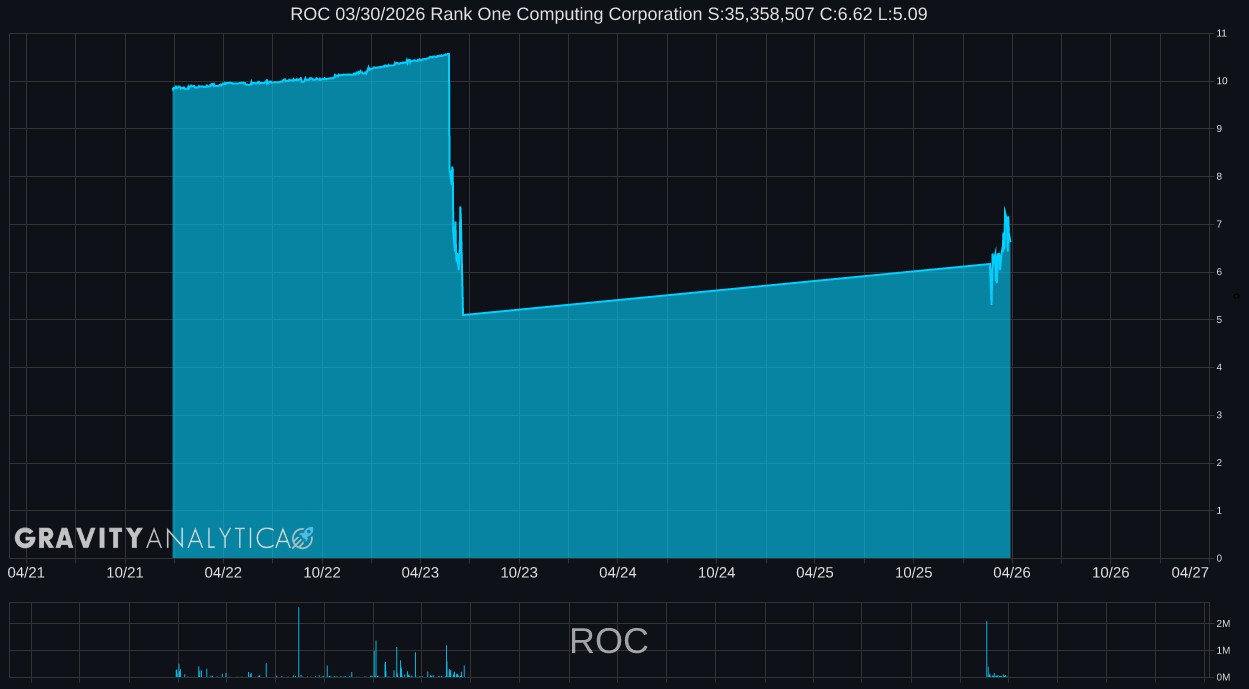Click the lowest price point after the drop

point(464,315)
